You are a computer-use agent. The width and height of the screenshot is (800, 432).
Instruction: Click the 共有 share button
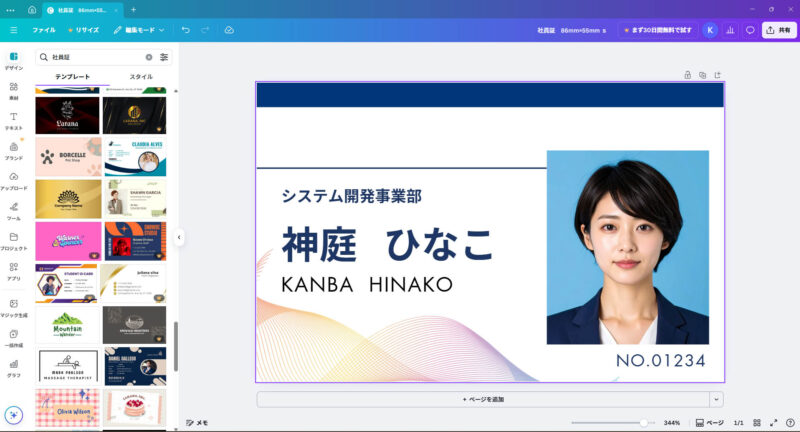[779, 30]
